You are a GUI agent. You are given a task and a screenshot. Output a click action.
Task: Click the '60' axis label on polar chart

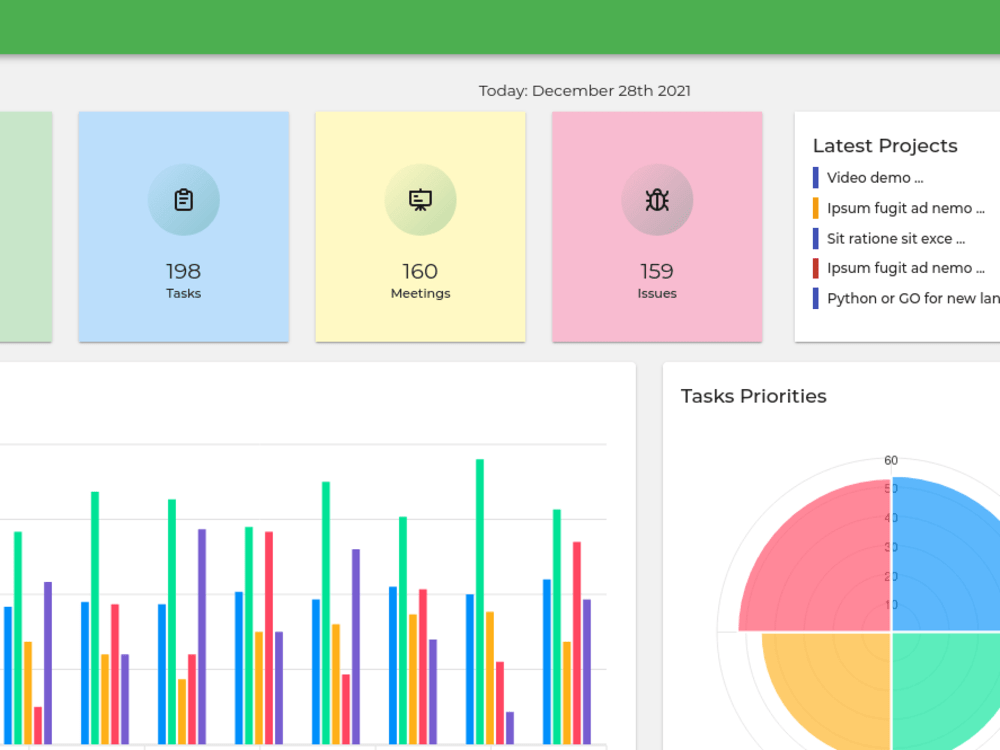tap(891, 460)
